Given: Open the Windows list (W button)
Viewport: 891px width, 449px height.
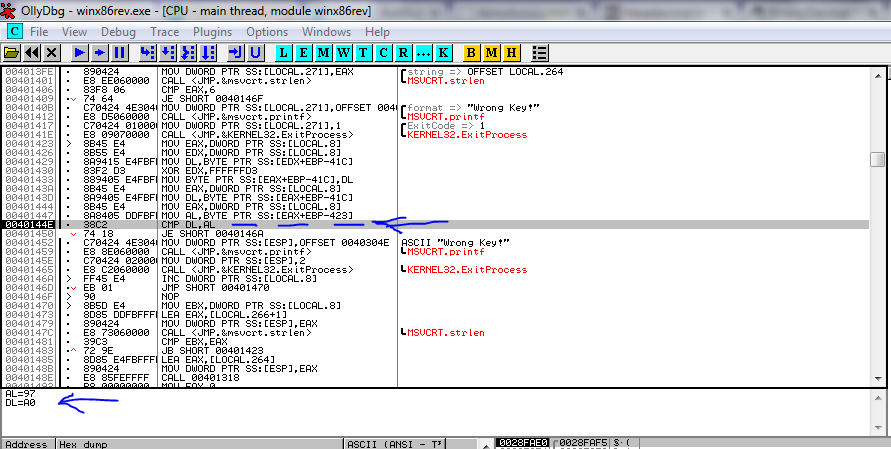Looking at the screenshot, I should point(343,53).
